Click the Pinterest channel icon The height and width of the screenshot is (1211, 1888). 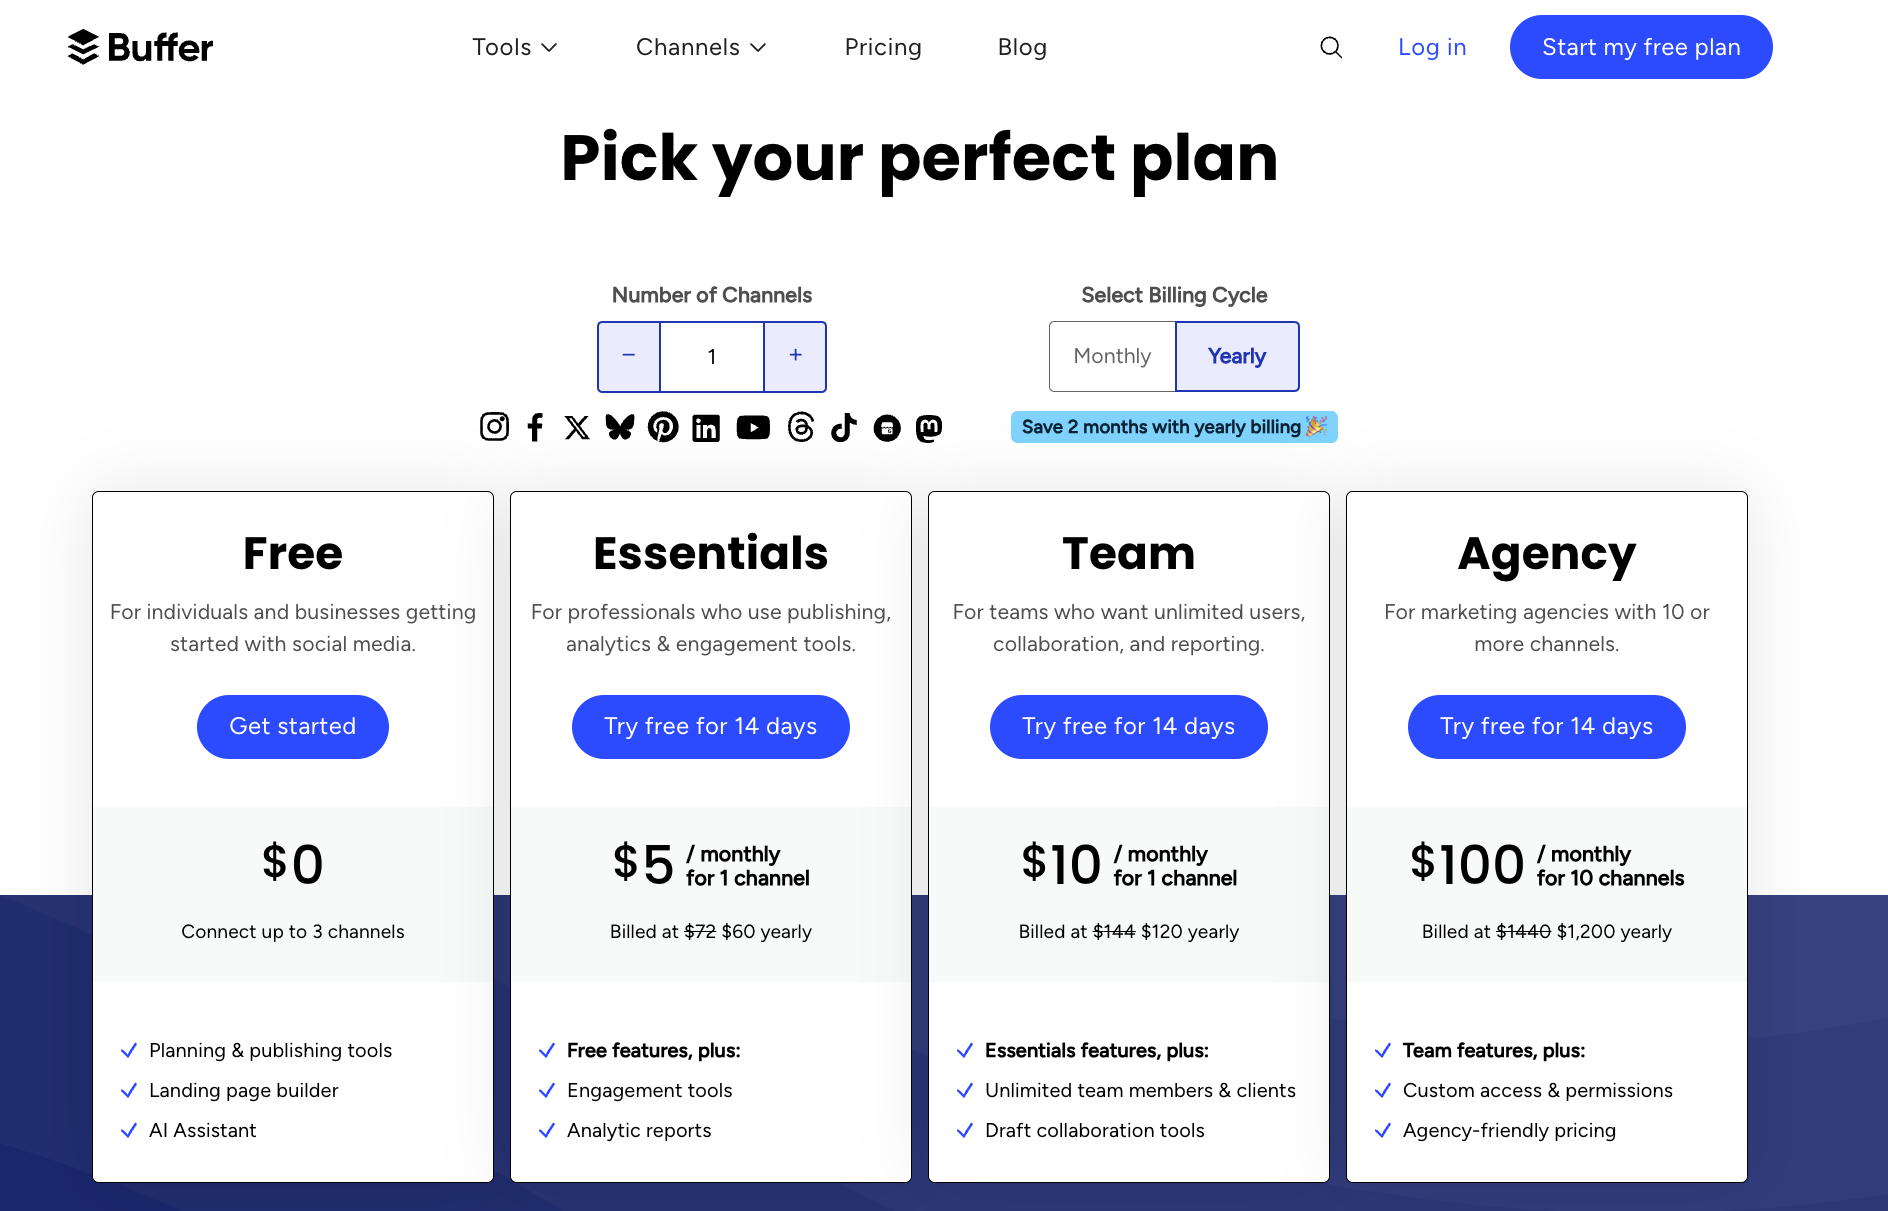[663, 427]
